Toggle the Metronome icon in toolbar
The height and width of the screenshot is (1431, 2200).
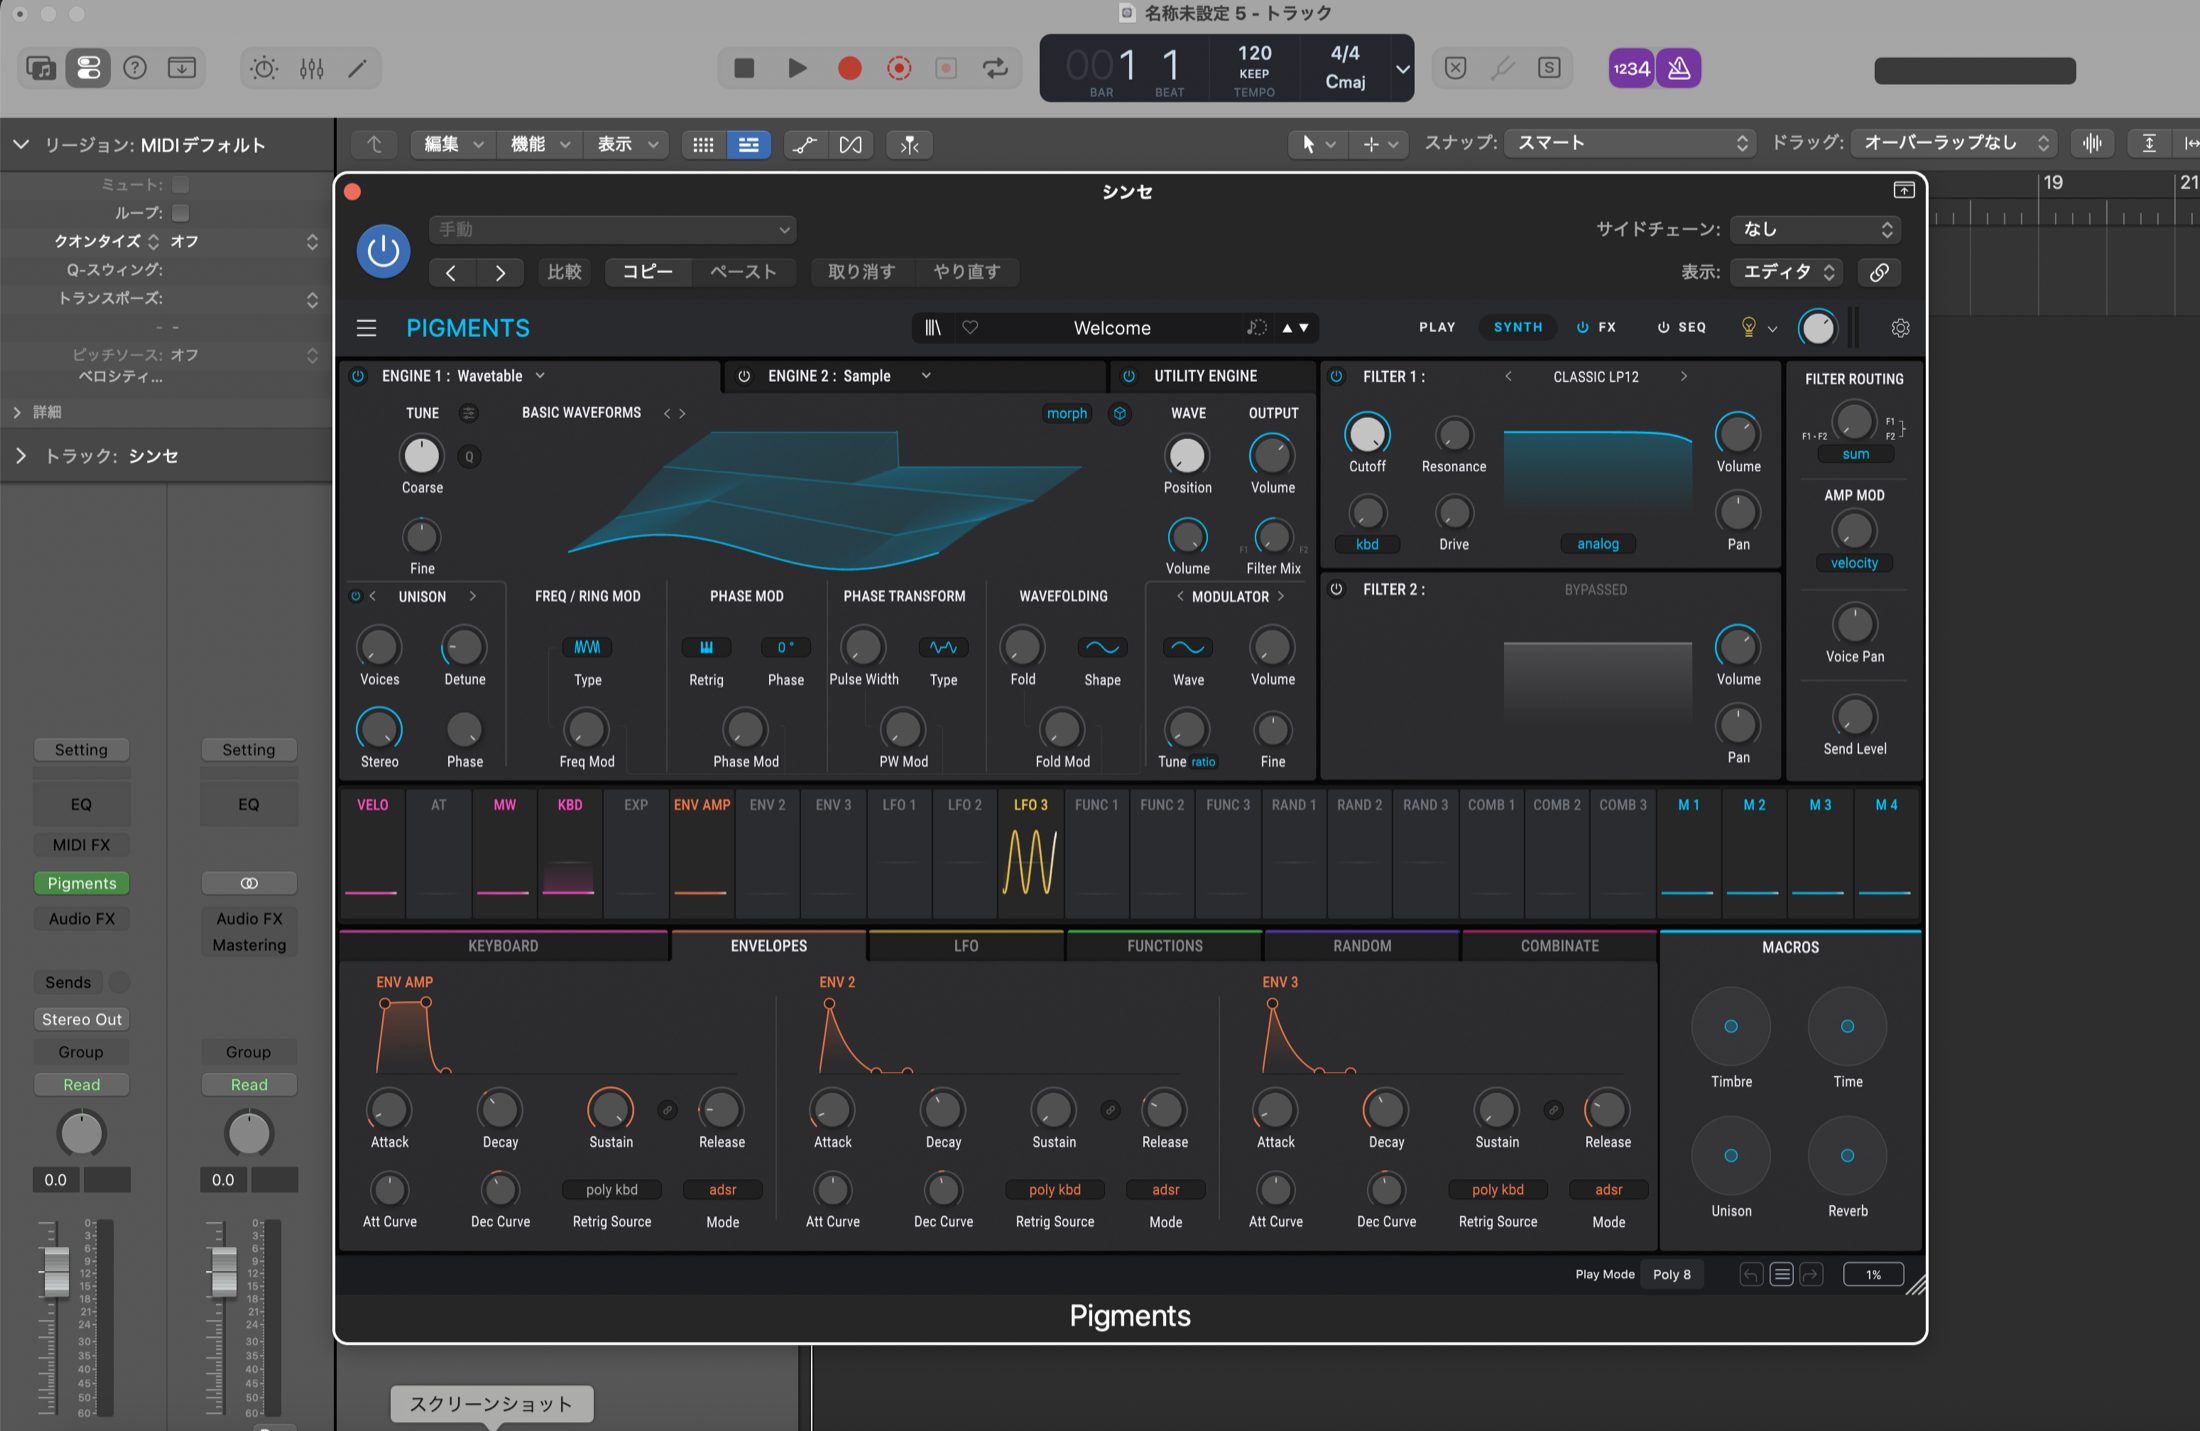click(1679, 68)
